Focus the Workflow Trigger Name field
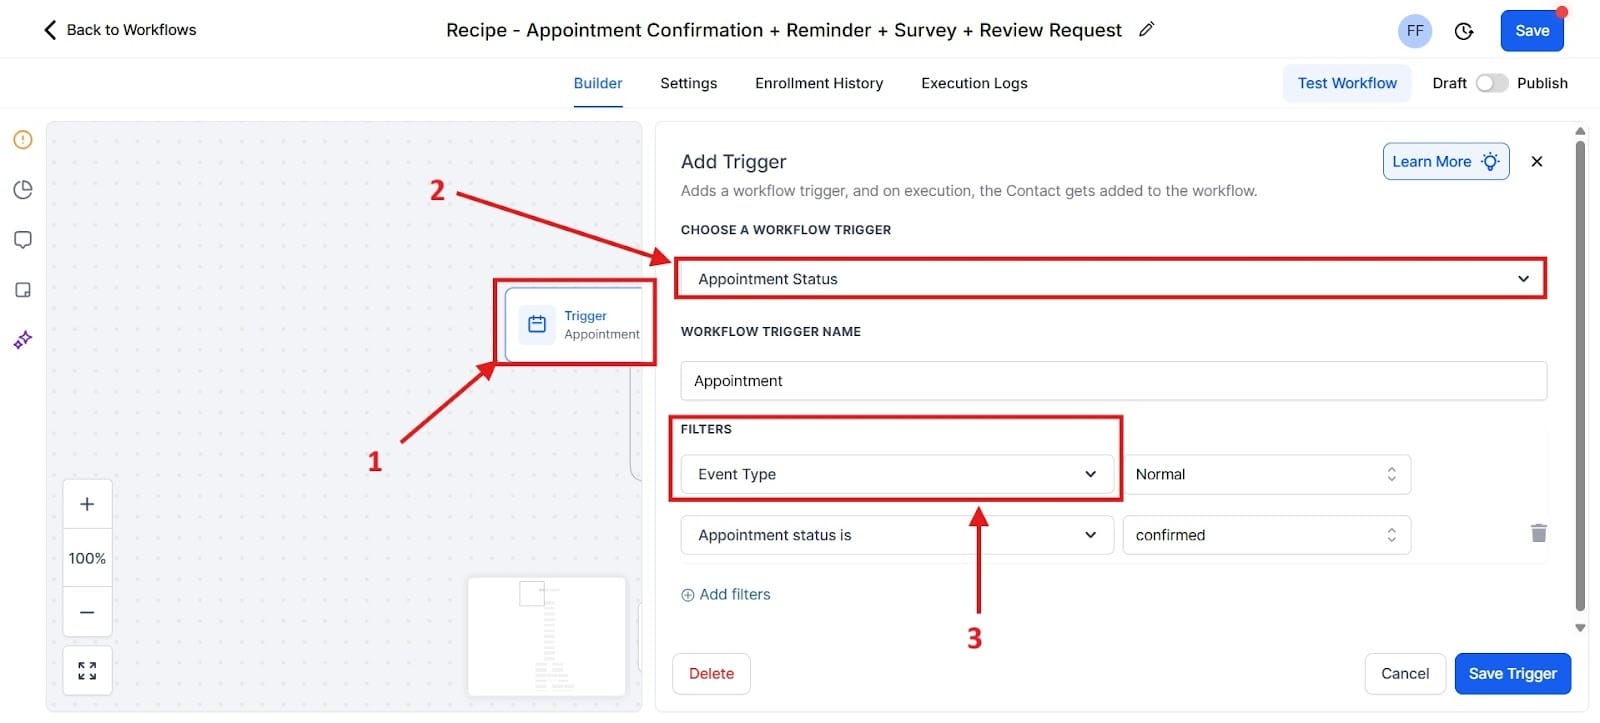The height and width of the screenshot is (723, 1600). [1113, 381]
